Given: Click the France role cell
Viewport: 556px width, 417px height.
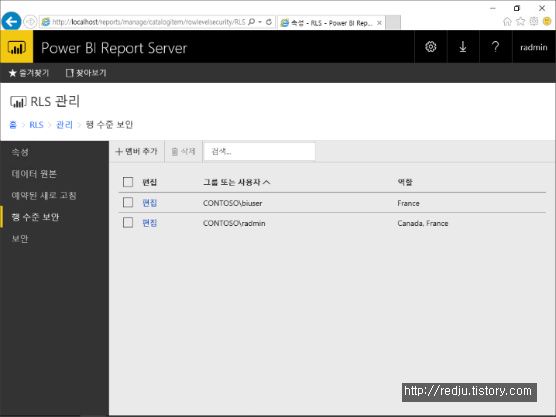Looking at the screenshot, I should [x=408, y=203].
